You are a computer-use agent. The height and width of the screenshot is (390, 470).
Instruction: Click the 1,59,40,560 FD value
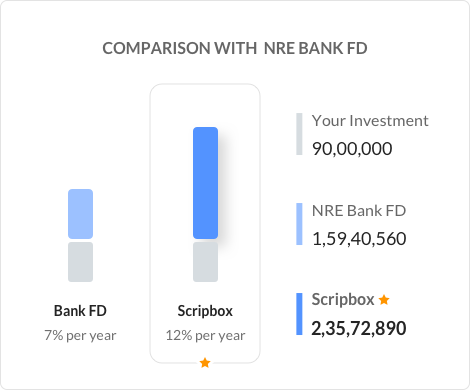point(359,239)
